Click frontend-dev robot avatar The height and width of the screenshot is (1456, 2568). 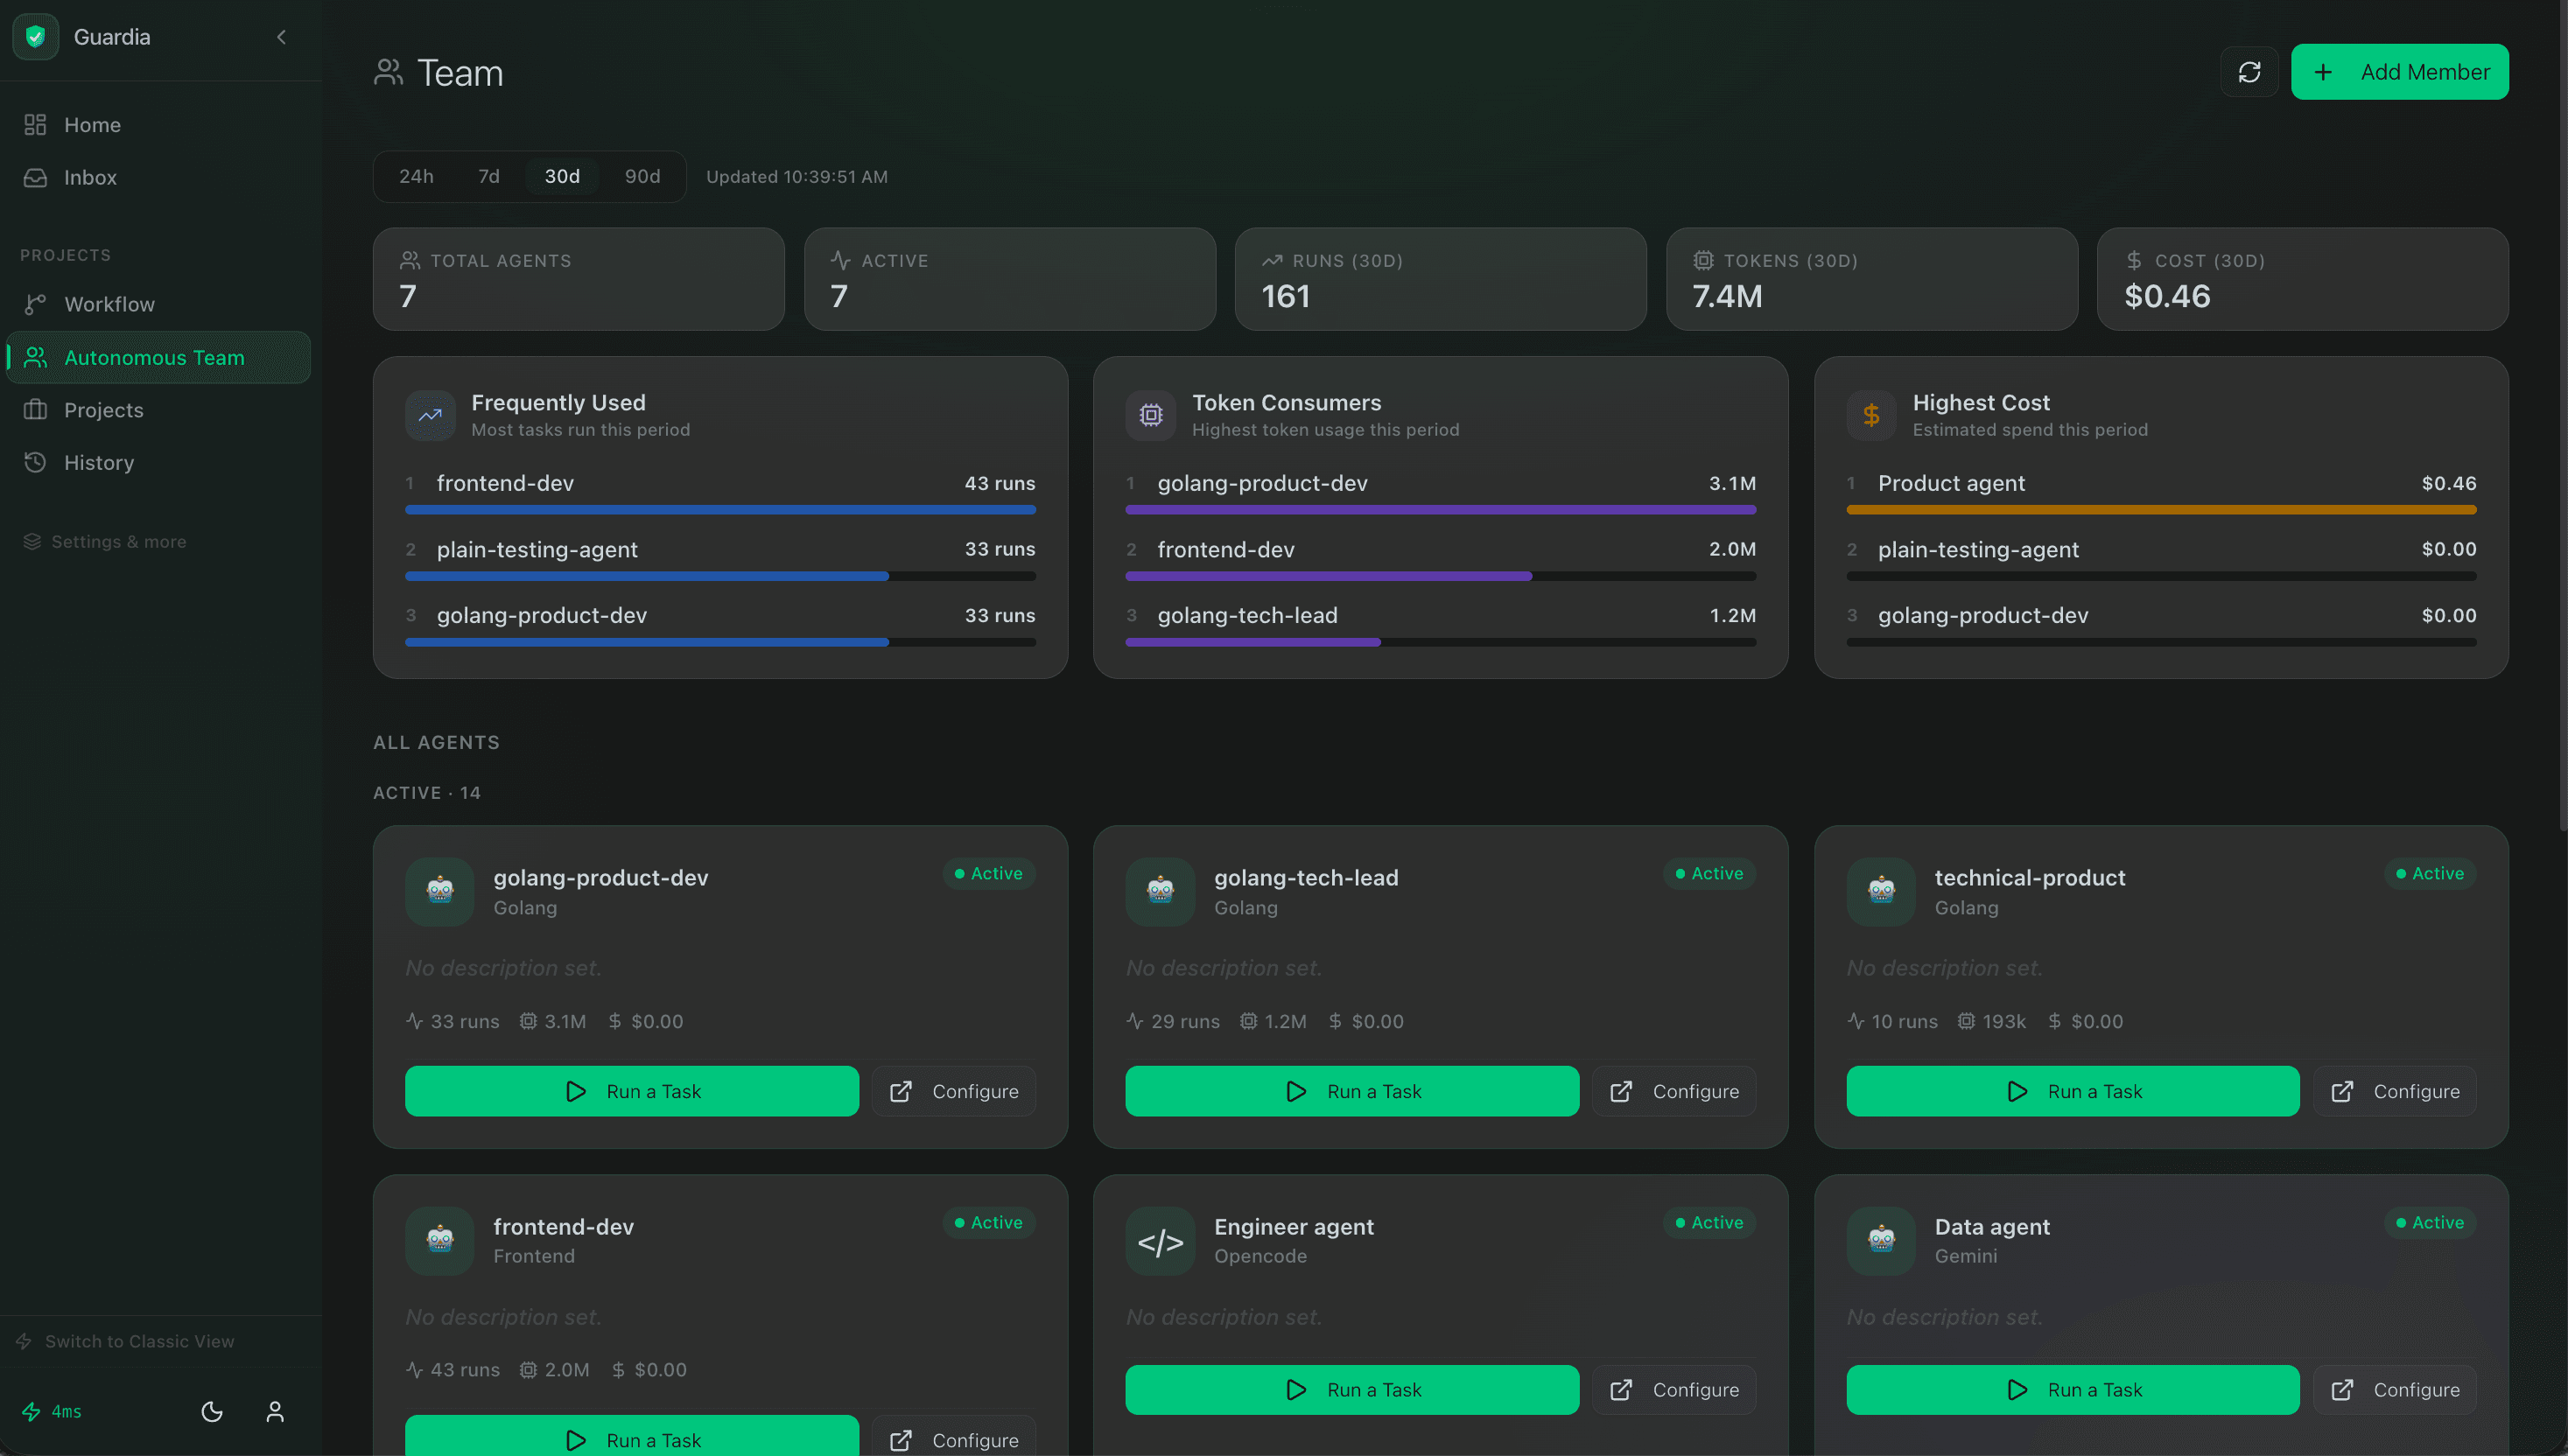[x=440, y=1240]
